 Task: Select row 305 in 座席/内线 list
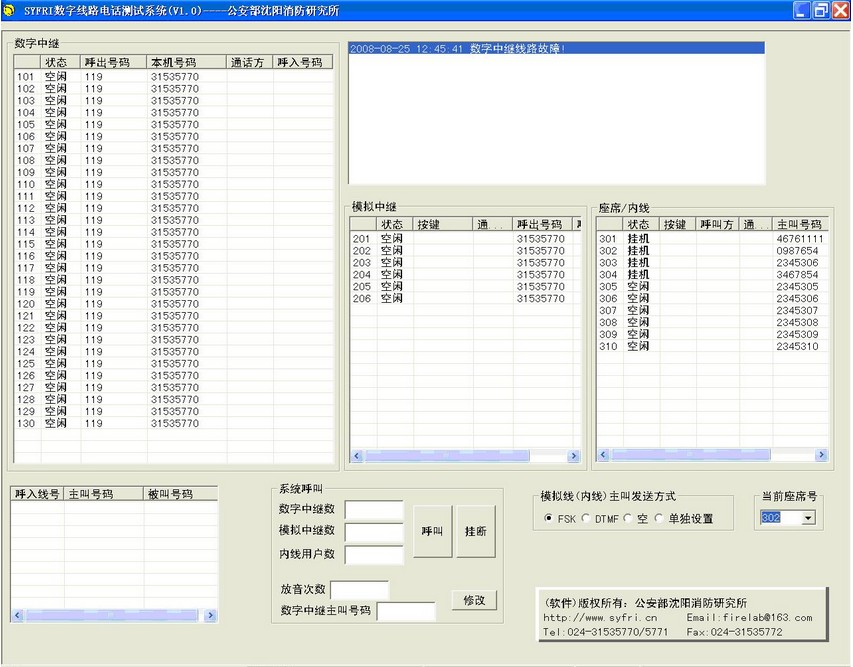(712, 287)
